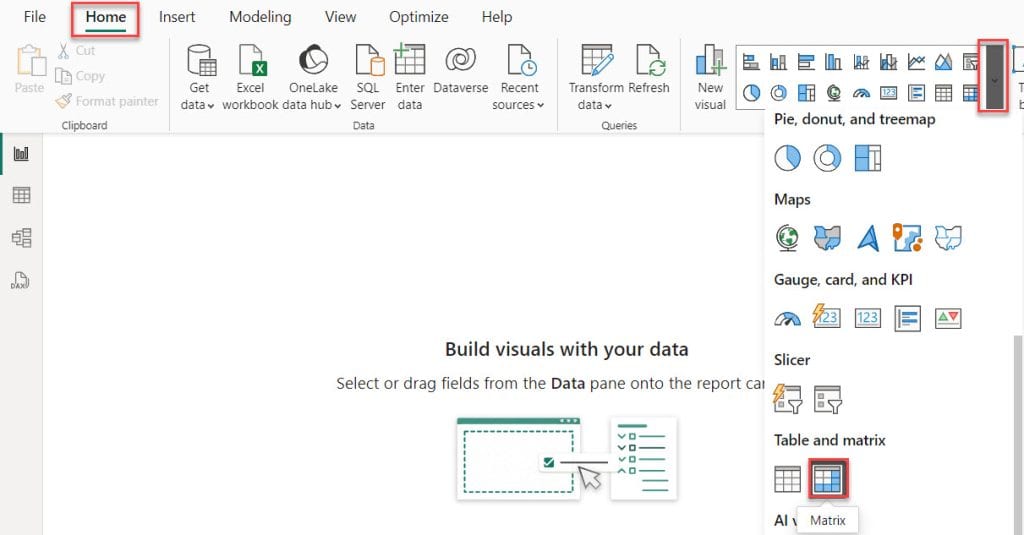Click the 'Table and matrix' section heading
1024x535 pixels.
point(829,440)
